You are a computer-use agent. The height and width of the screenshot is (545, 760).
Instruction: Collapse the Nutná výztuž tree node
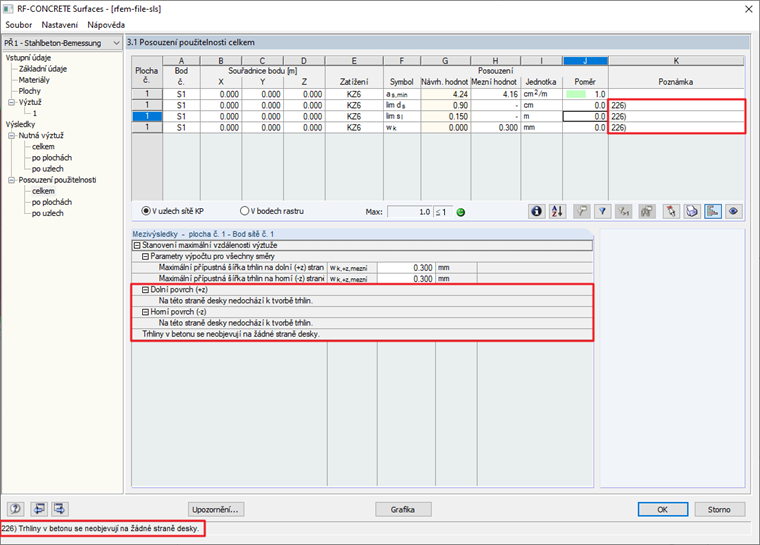(x=12, y=136)
